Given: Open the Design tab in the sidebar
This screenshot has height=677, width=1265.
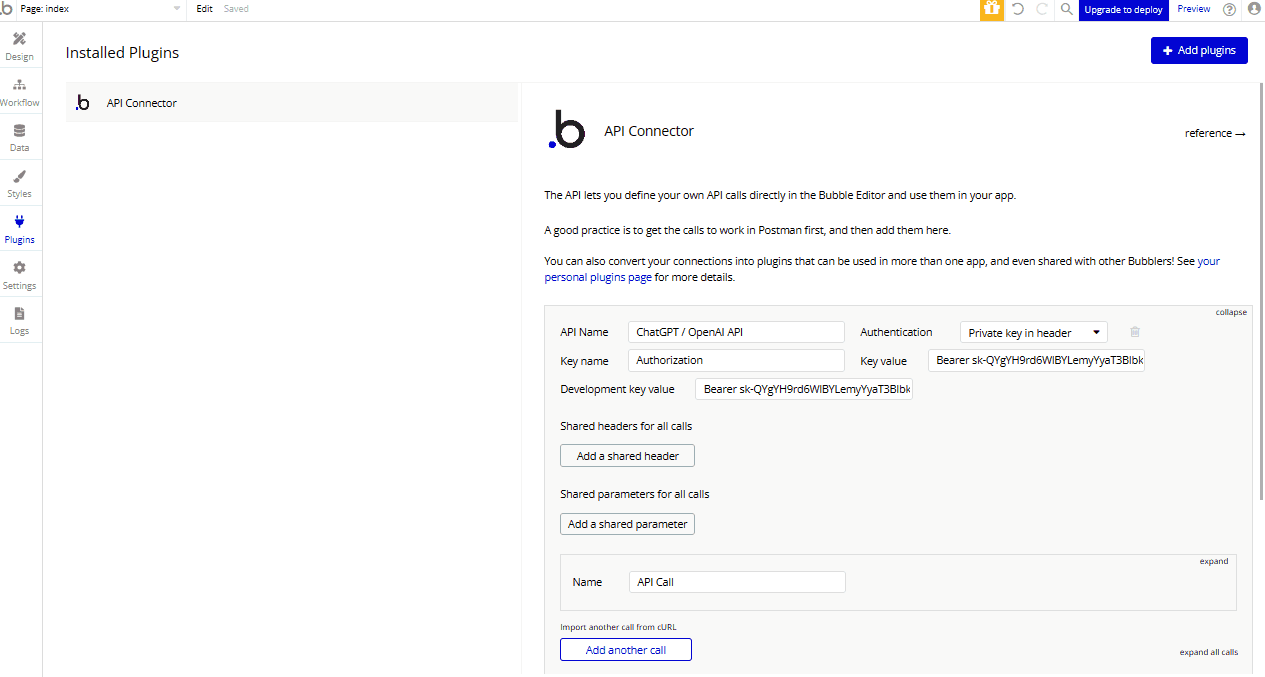Looking at the screenshot, I should click(19, 45).
